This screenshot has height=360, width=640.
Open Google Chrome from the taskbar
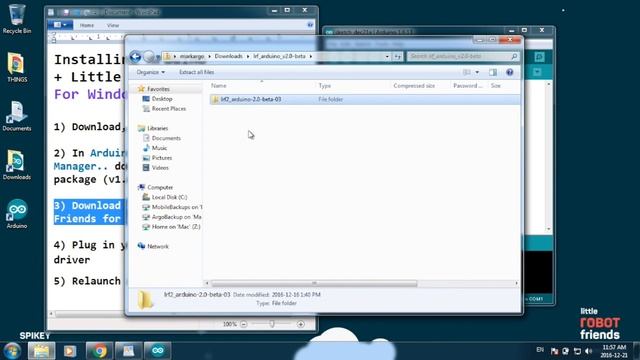click(99, 351)
